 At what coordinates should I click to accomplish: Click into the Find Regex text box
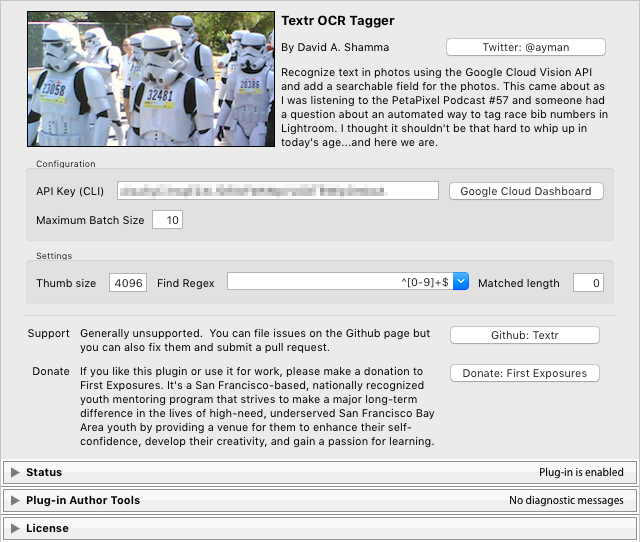[340, 282]
